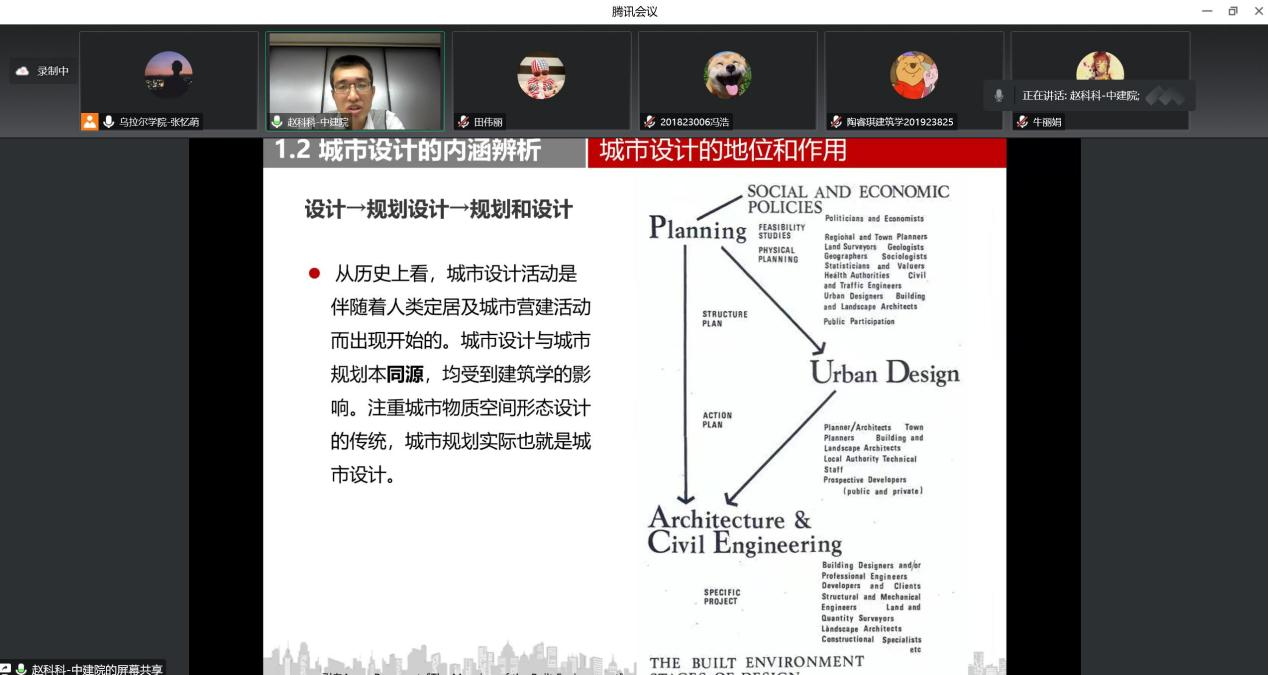Click red slide heading 城市设计的地位和作用
1268x675 pixels.
pos(722,151)
